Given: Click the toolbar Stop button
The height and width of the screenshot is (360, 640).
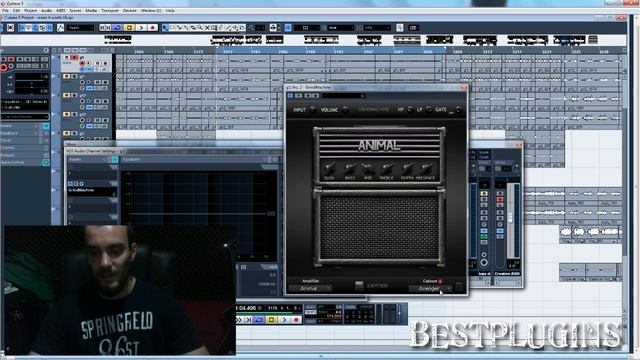Looking at the screenshot, I should (x=129, y=28).
